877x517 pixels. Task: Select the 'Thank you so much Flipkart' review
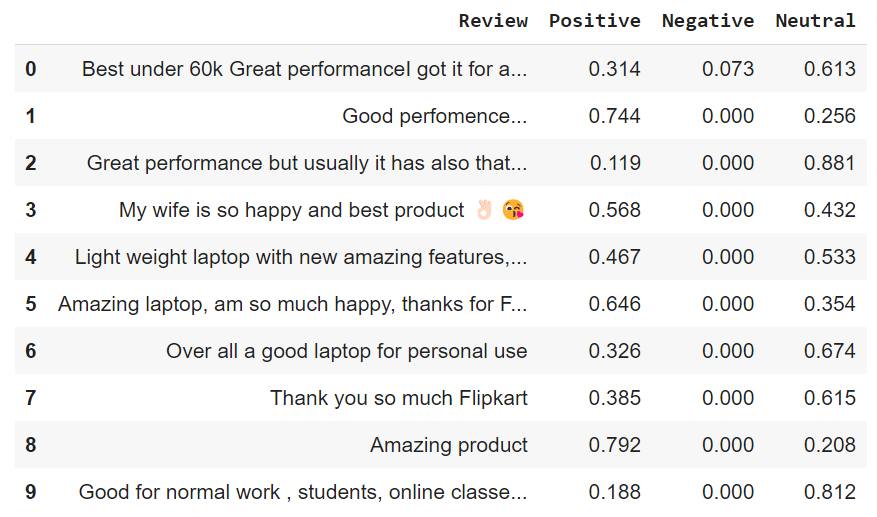tap(399, 398)
